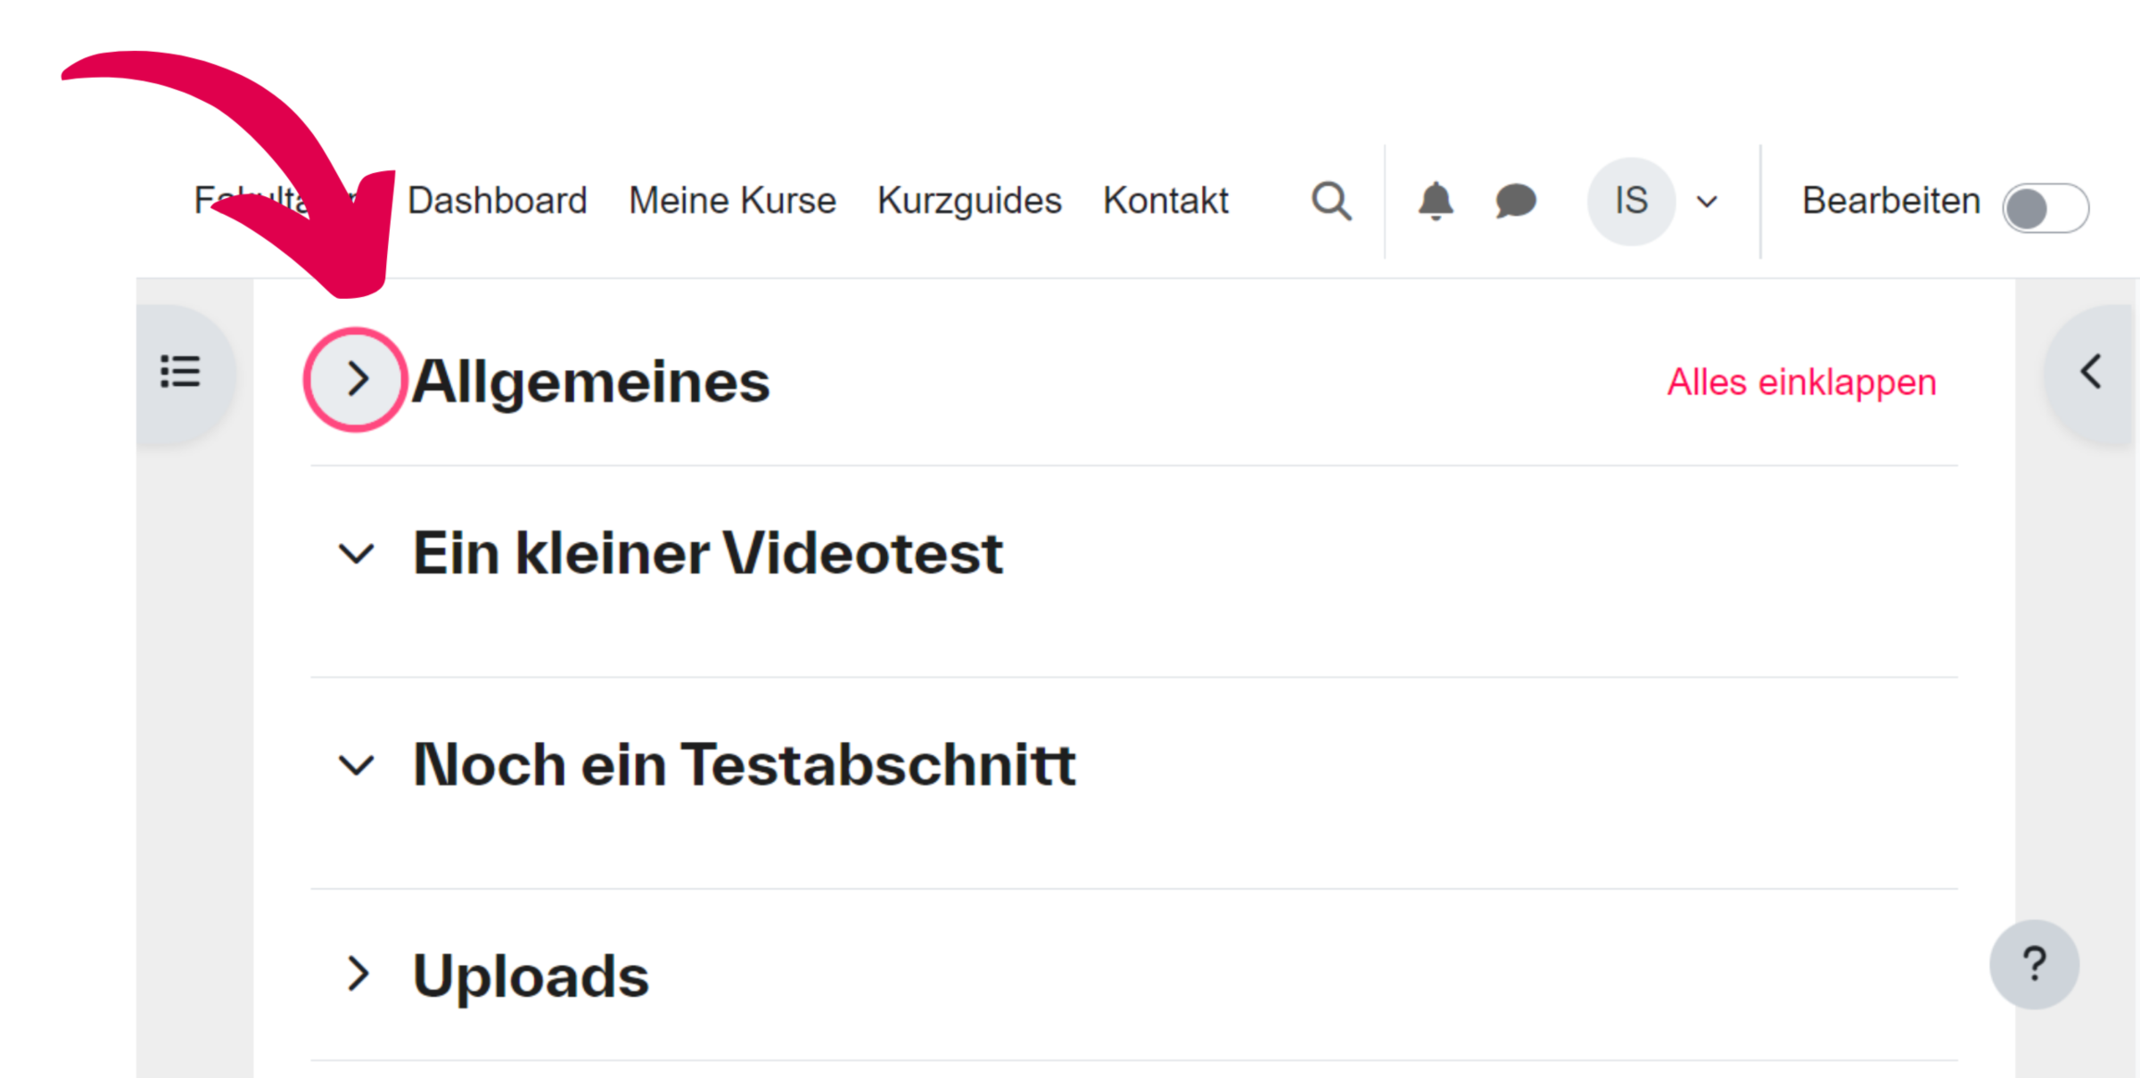Viewport: 2140px width, 1078px height.
Task: Toggle the Bearbeiten edit mode switch
Action: [x=2045, y=208]
